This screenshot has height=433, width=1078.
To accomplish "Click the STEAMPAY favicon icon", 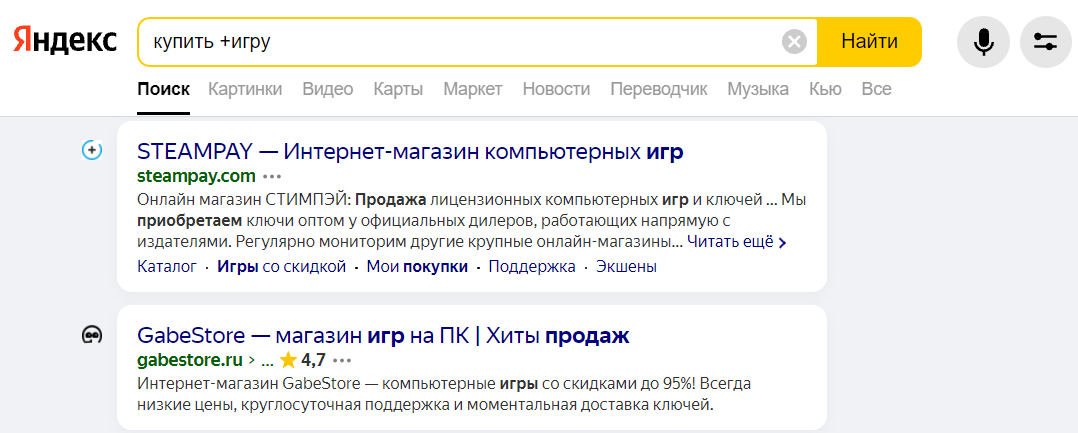I will point(91,150).
